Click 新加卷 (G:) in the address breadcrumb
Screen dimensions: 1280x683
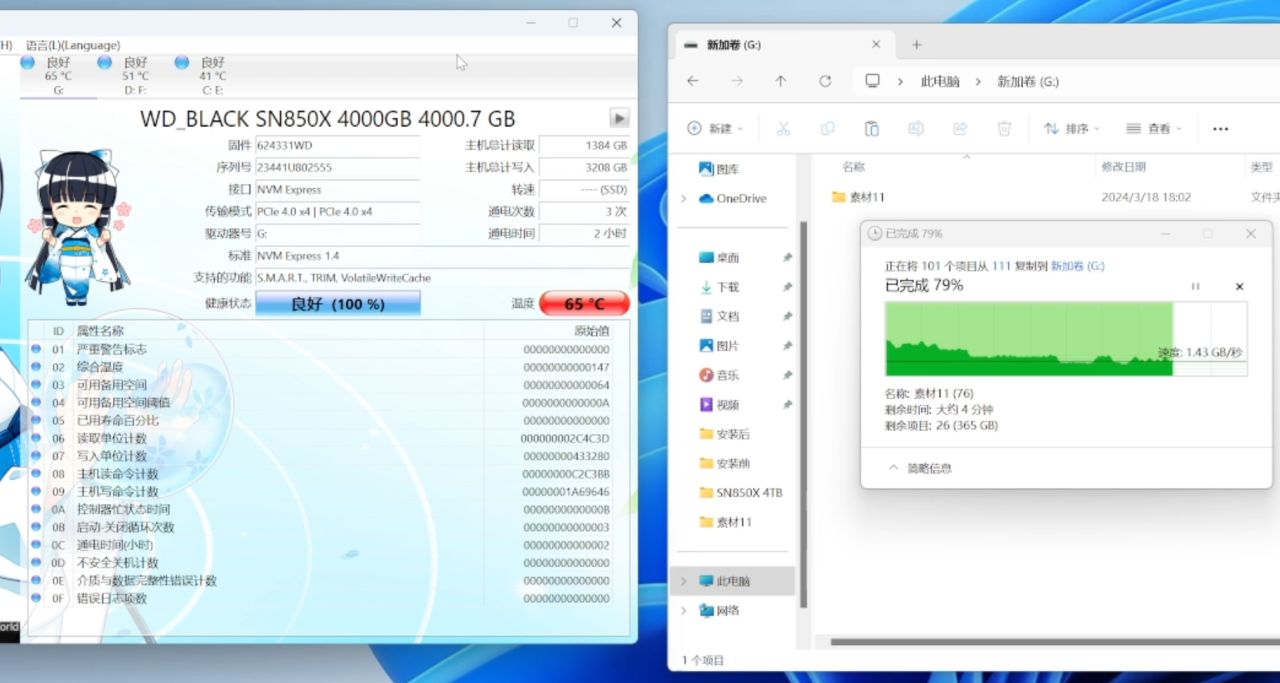(1028, 82)
